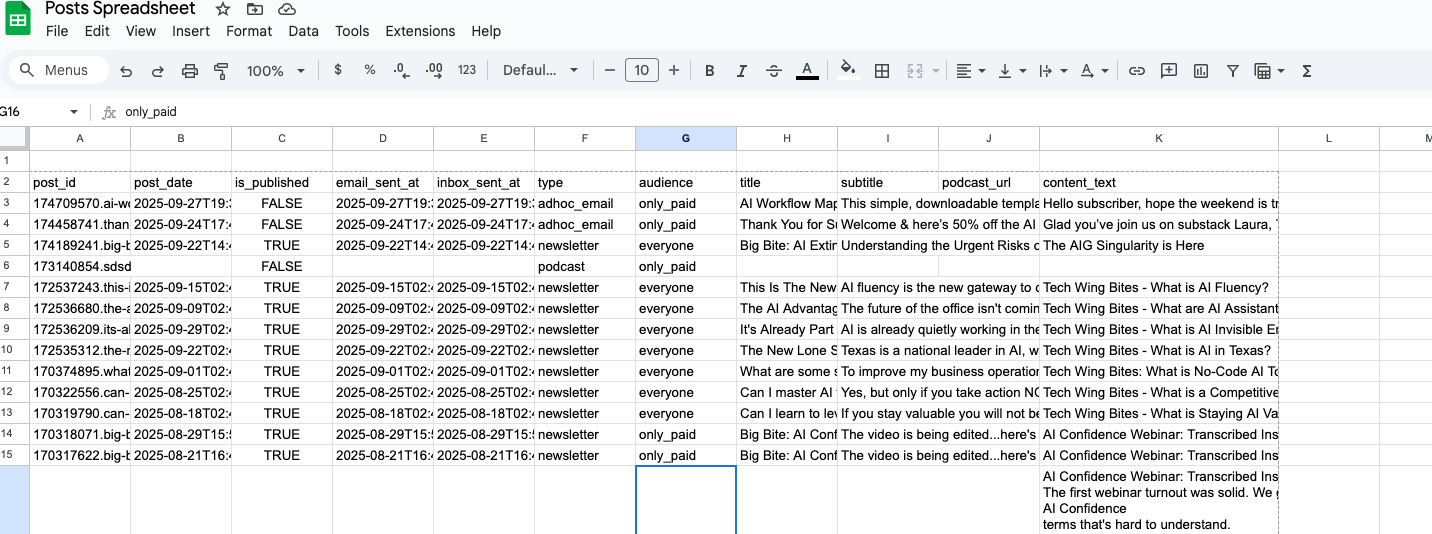
Task: Click cell with The AIG Singularity is Here
Action: click(1159, 246)
